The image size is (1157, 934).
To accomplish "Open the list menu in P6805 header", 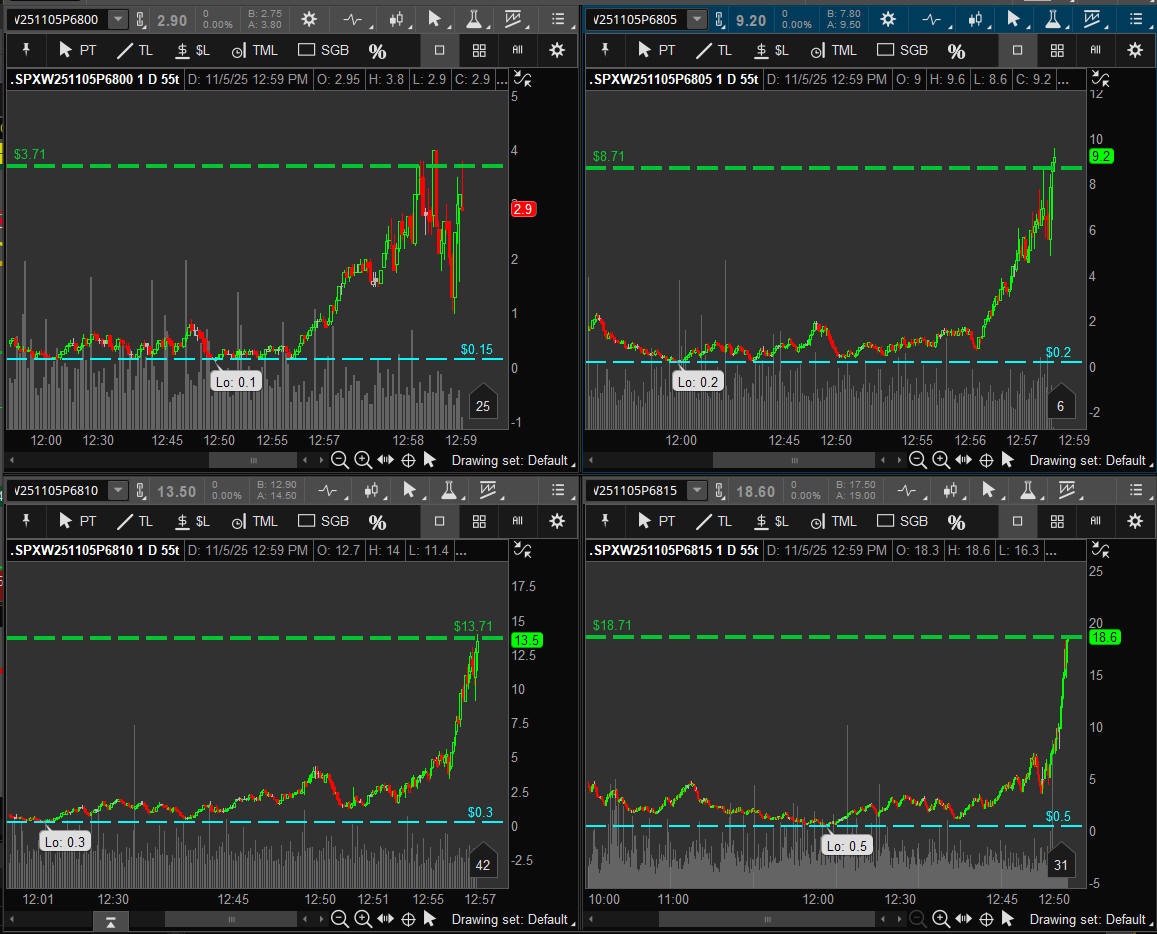I will (x=1135, y=19).
